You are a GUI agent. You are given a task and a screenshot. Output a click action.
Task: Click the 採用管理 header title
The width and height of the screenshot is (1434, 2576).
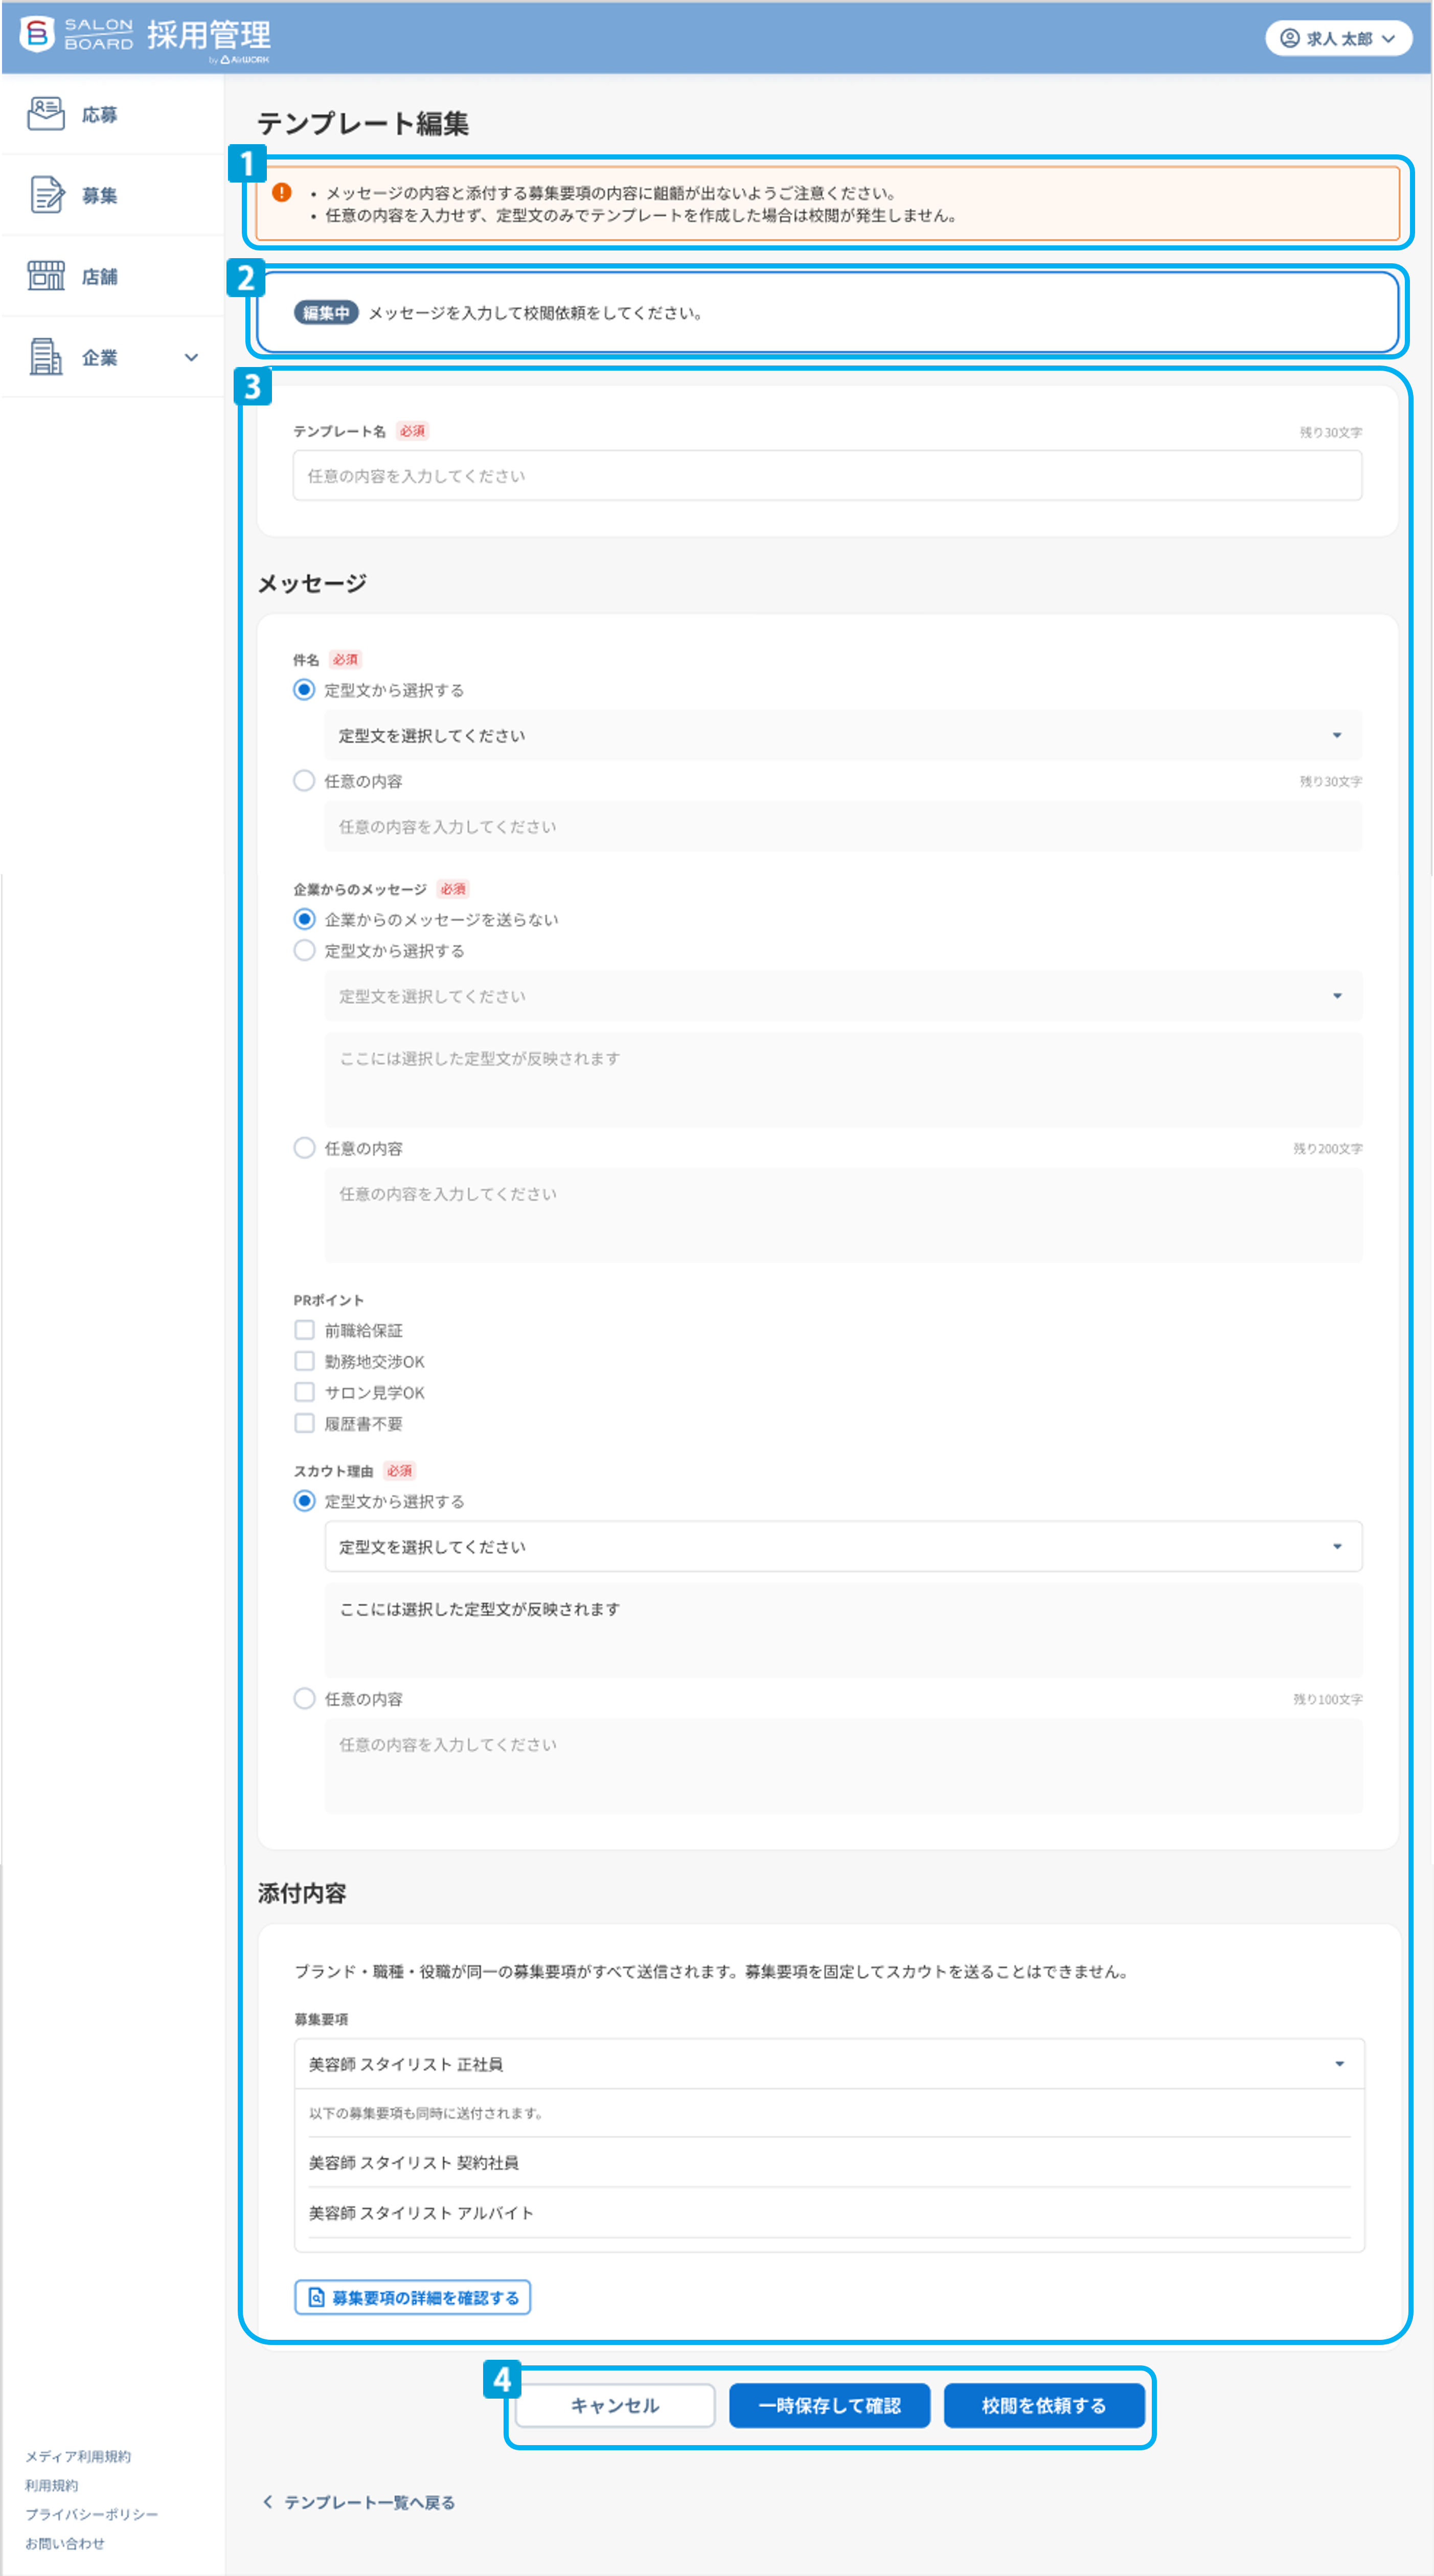[x=209, y=35]
